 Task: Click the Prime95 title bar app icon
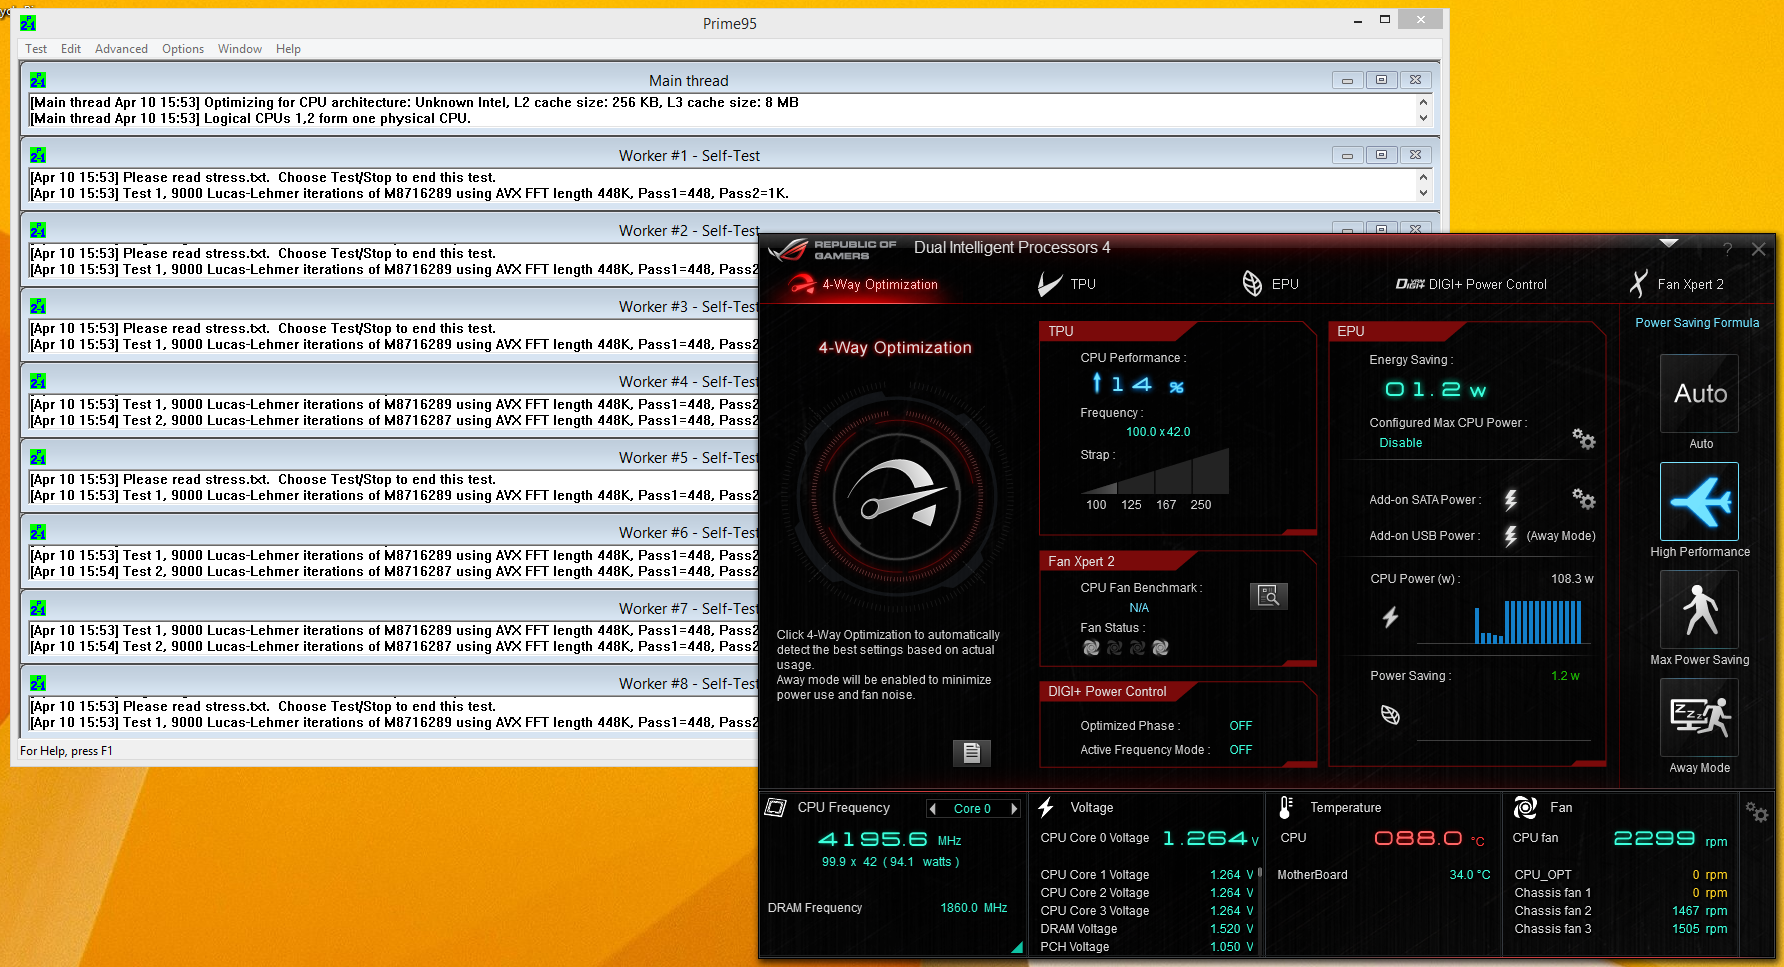[28, 23]
